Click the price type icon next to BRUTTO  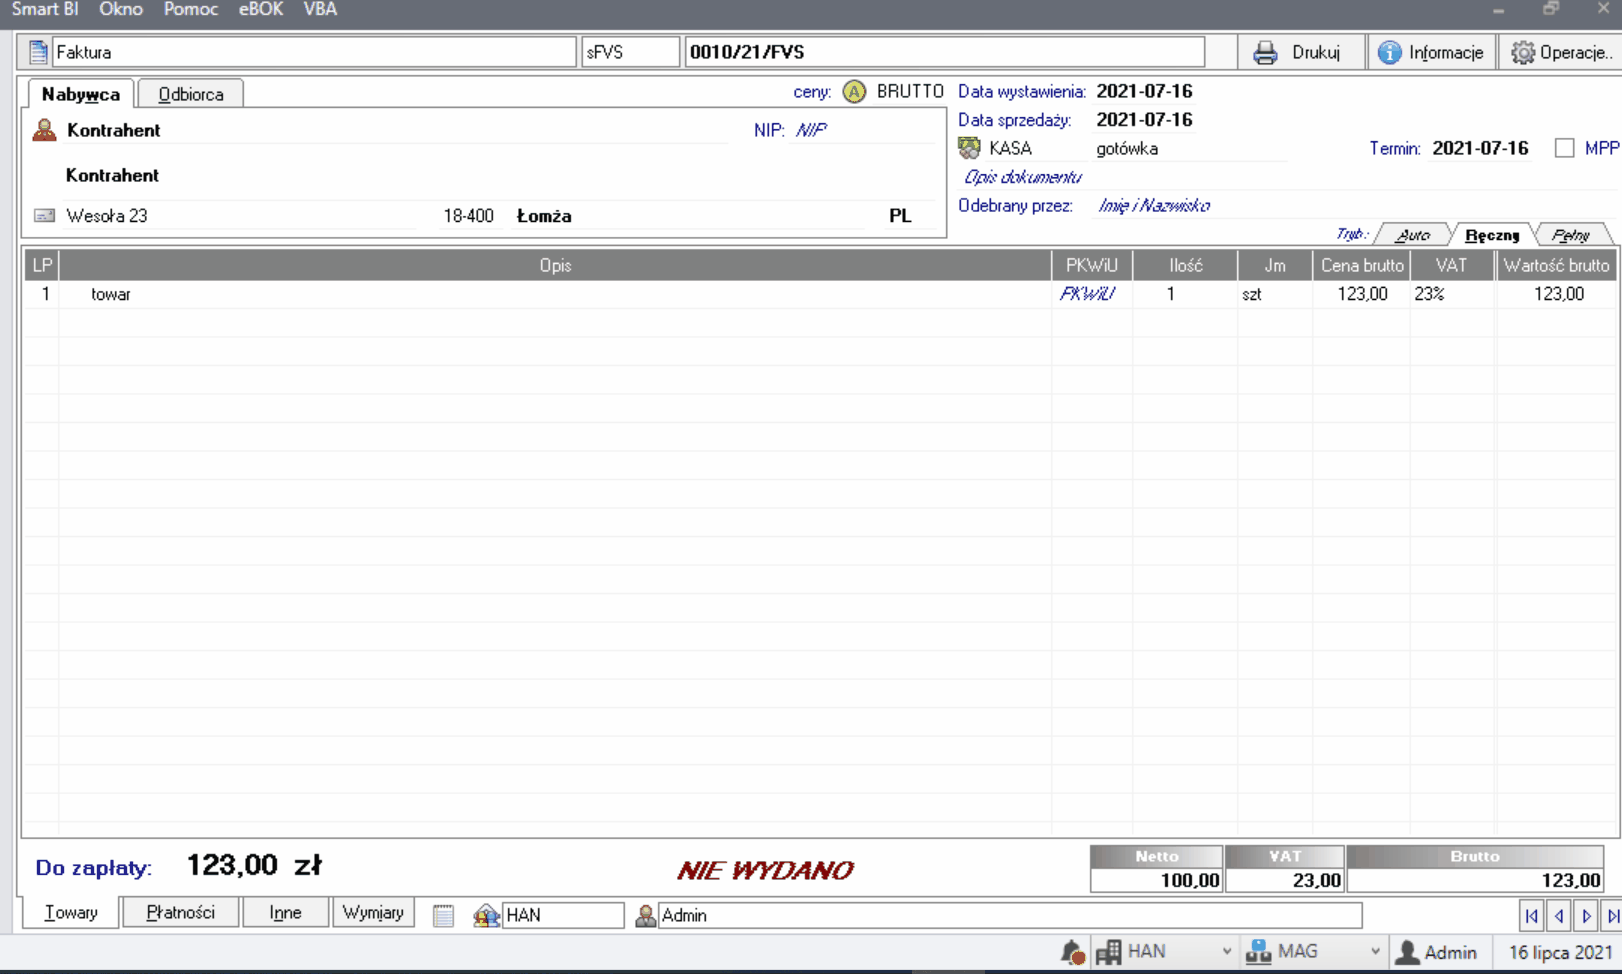tap(854, 92)
